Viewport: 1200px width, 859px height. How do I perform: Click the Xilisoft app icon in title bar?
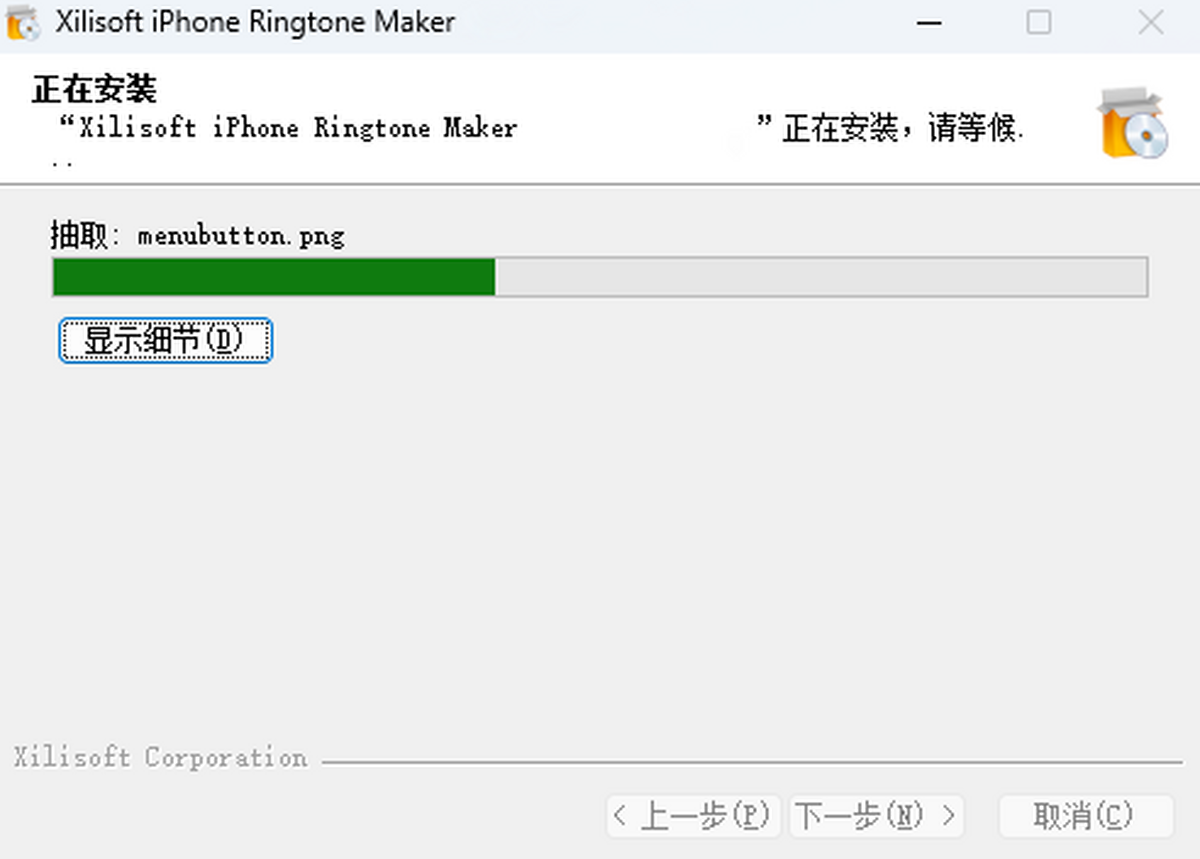(x=23, y=23)
